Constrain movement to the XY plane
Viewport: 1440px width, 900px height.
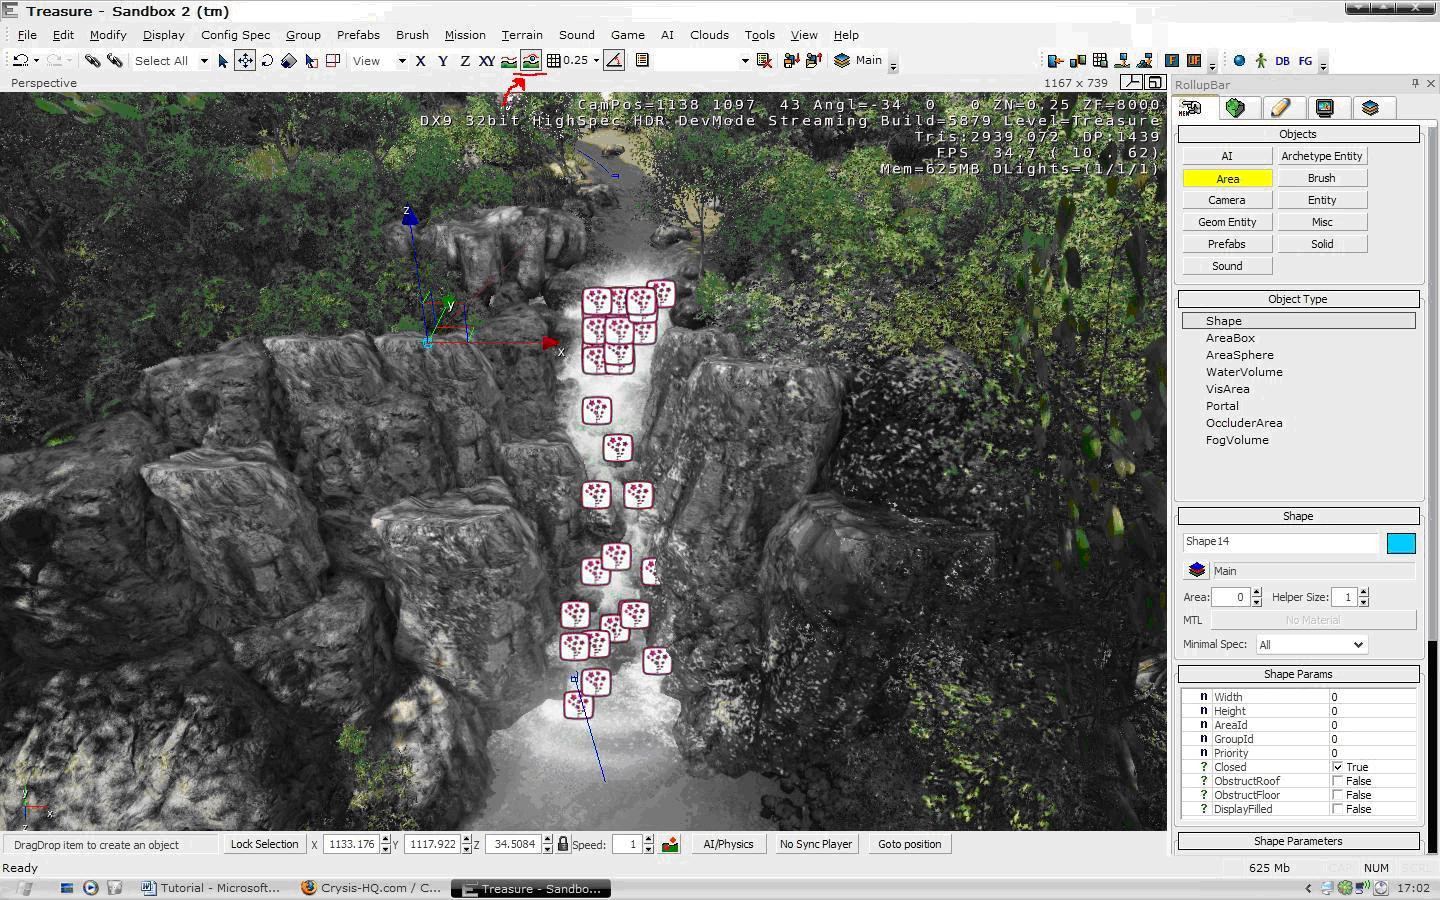point(487,61)
